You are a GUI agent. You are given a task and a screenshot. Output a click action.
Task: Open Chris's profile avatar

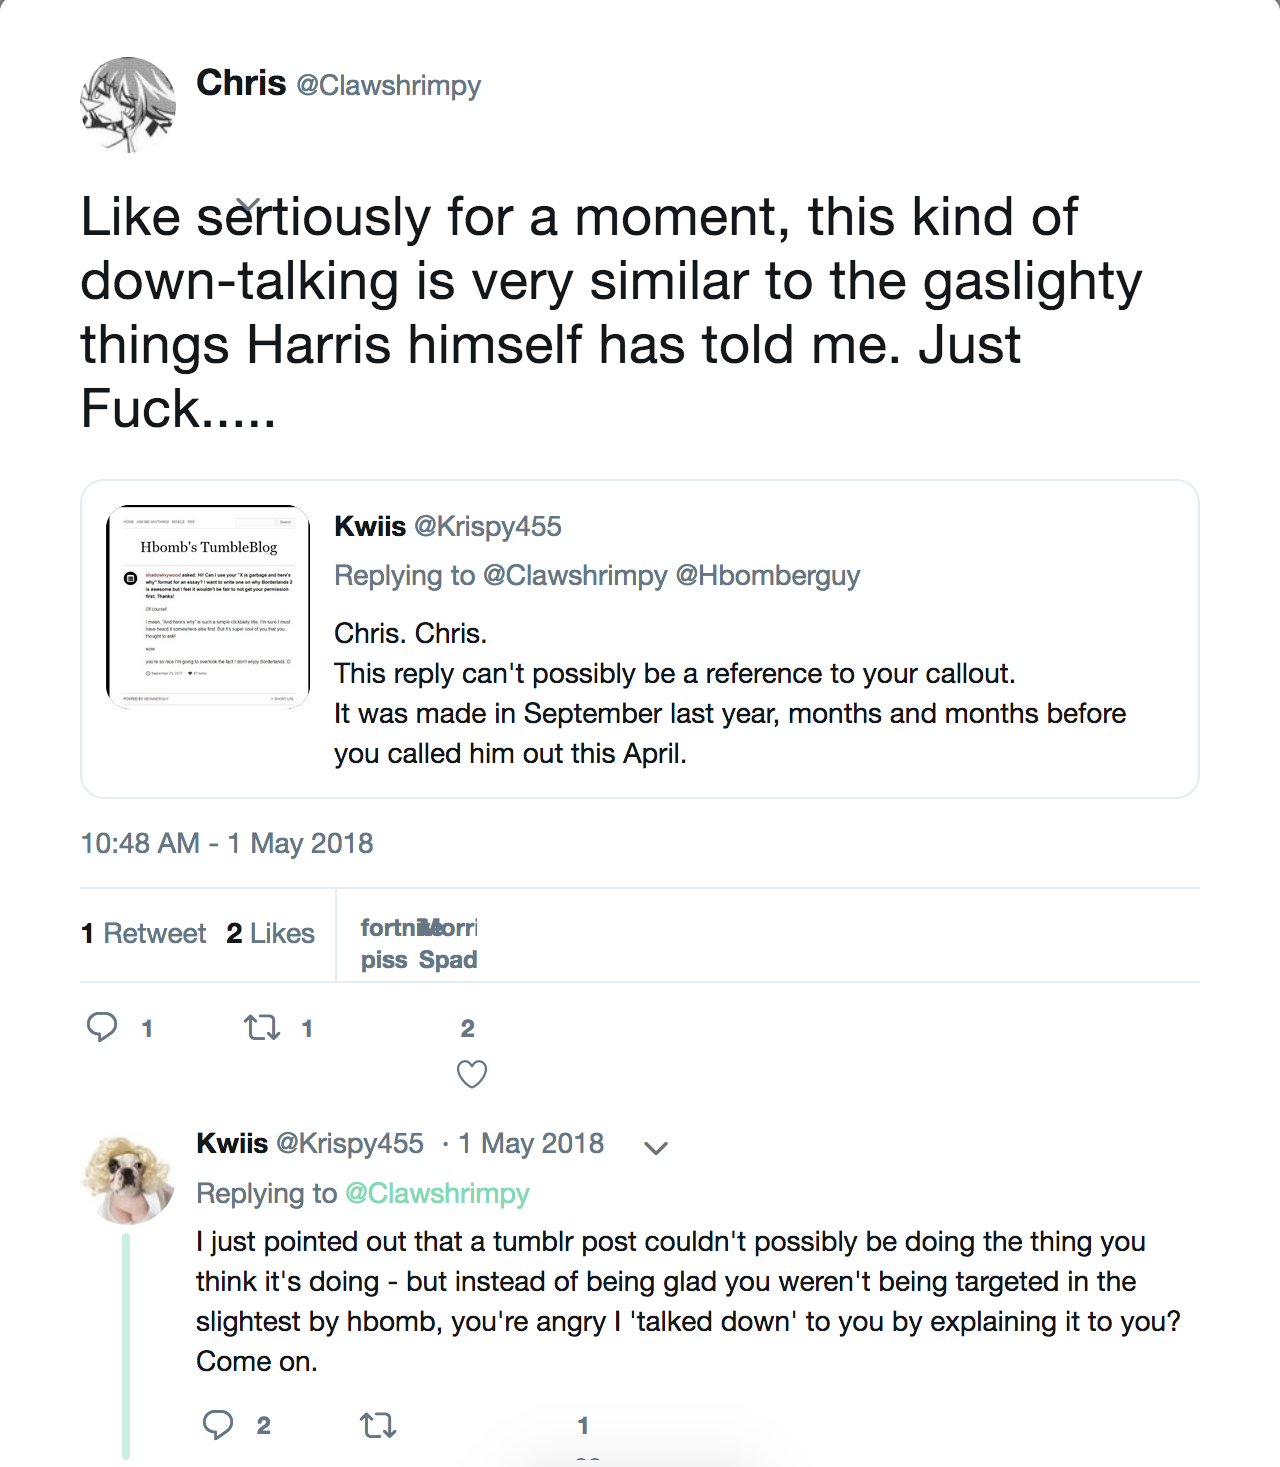[128, 105]
